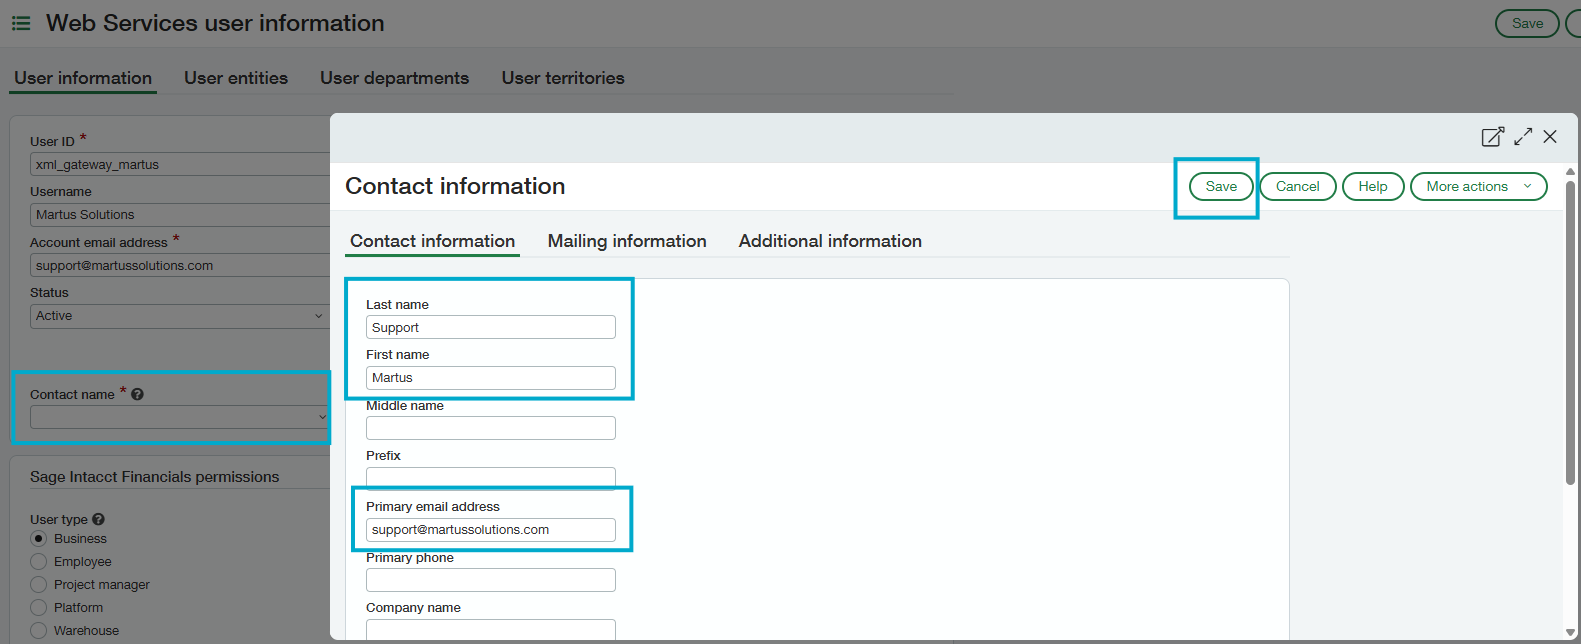This screenshot has width=1581, height=644.
Task: Switch to User territories tab
Action: tap(563, 78)
